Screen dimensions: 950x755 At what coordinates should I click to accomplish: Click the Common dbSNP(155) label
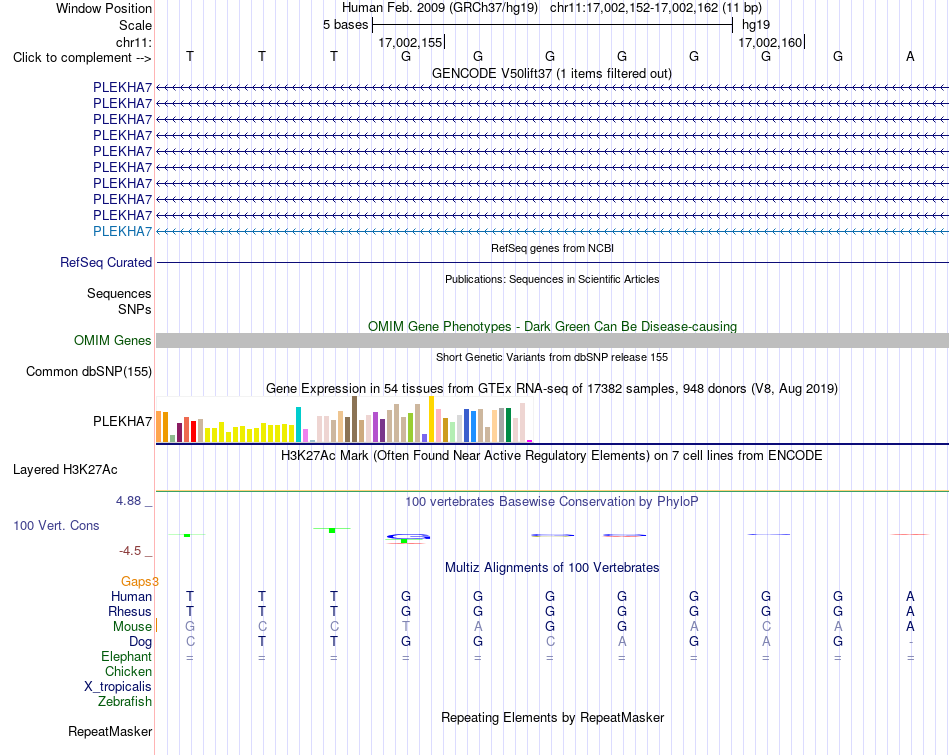89,371
